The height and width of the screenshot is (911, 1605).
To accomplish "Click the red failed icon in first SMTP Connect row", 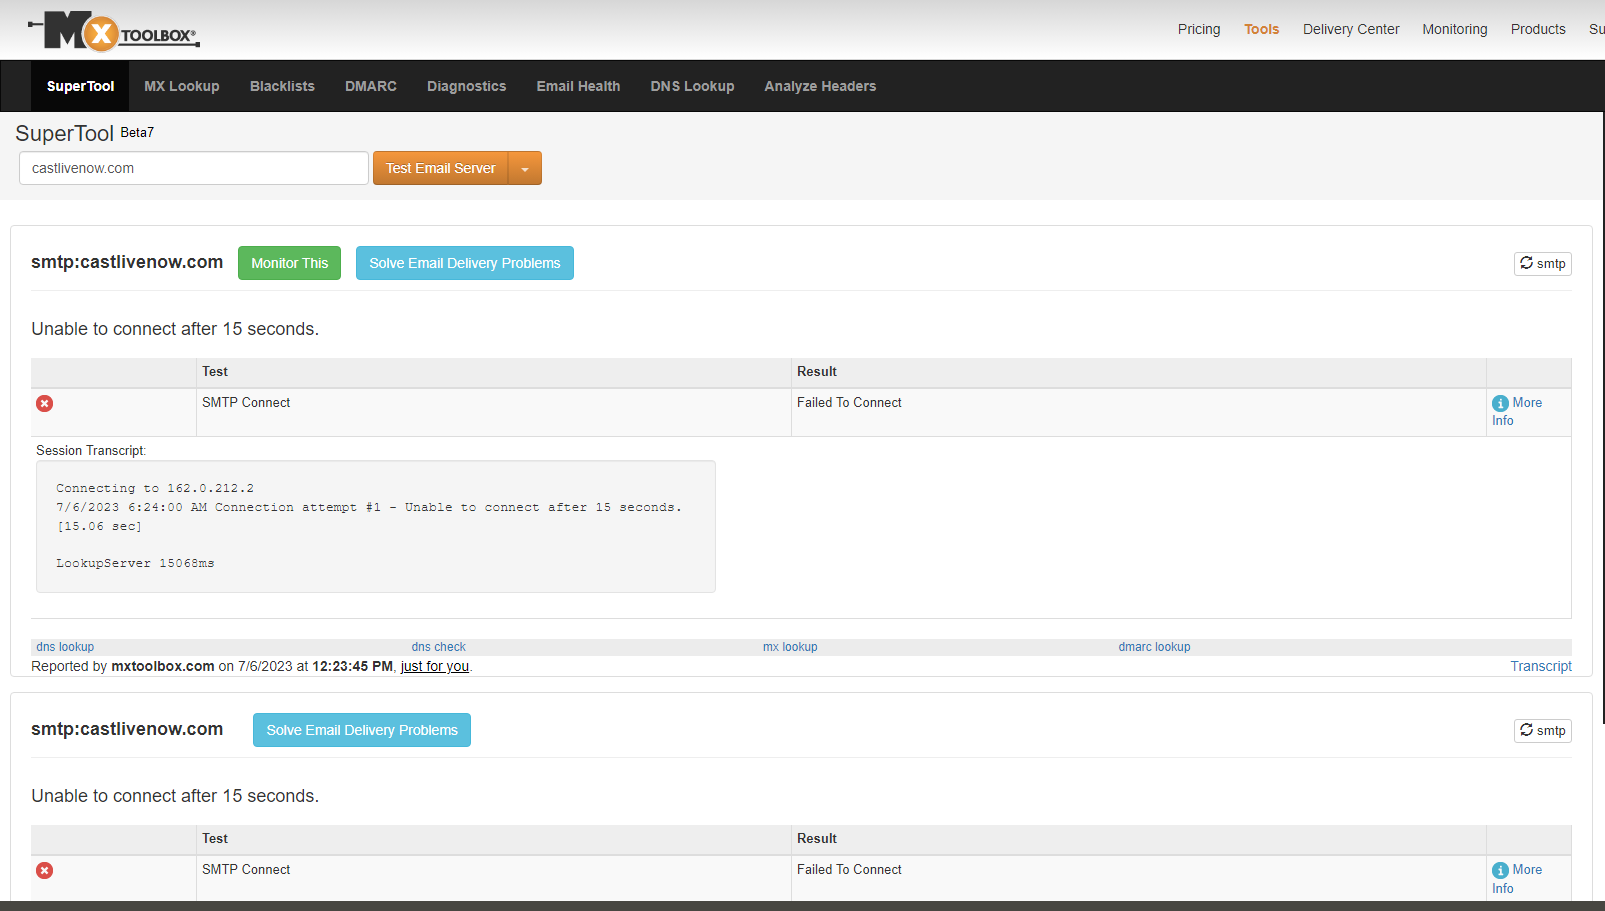I will pyautogui.click(x=45, y=403).
